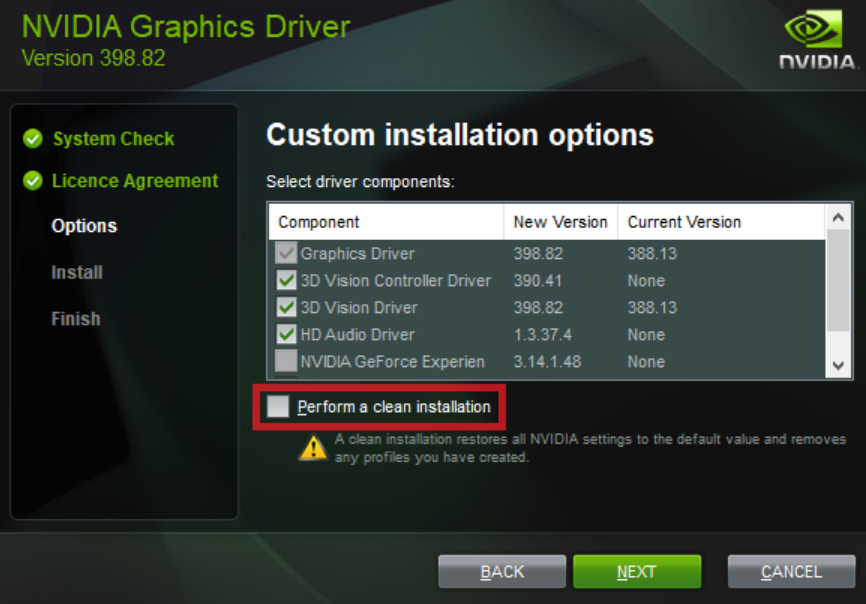866x604 pixels.
Task: Click the CANCEL button
Action: pyautogui.click(x=791, y=571)
